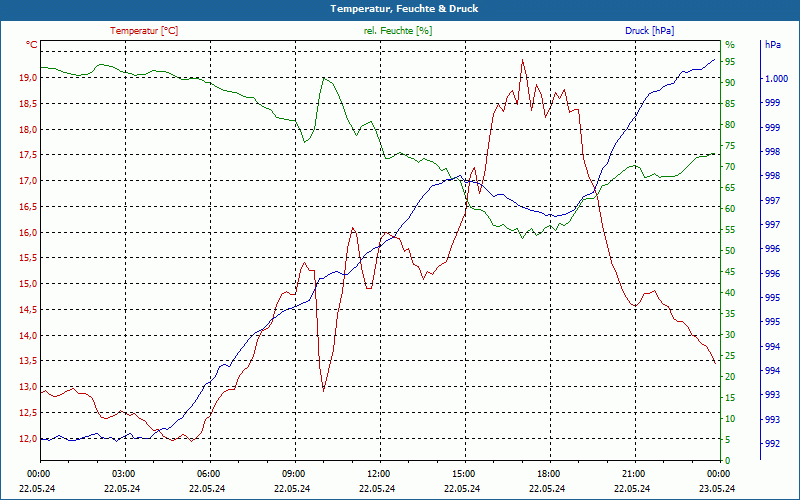Screen dimensions: 800x500
Task: Click the '14,0' temperature axis tick
Action: (x=28, y=335)
